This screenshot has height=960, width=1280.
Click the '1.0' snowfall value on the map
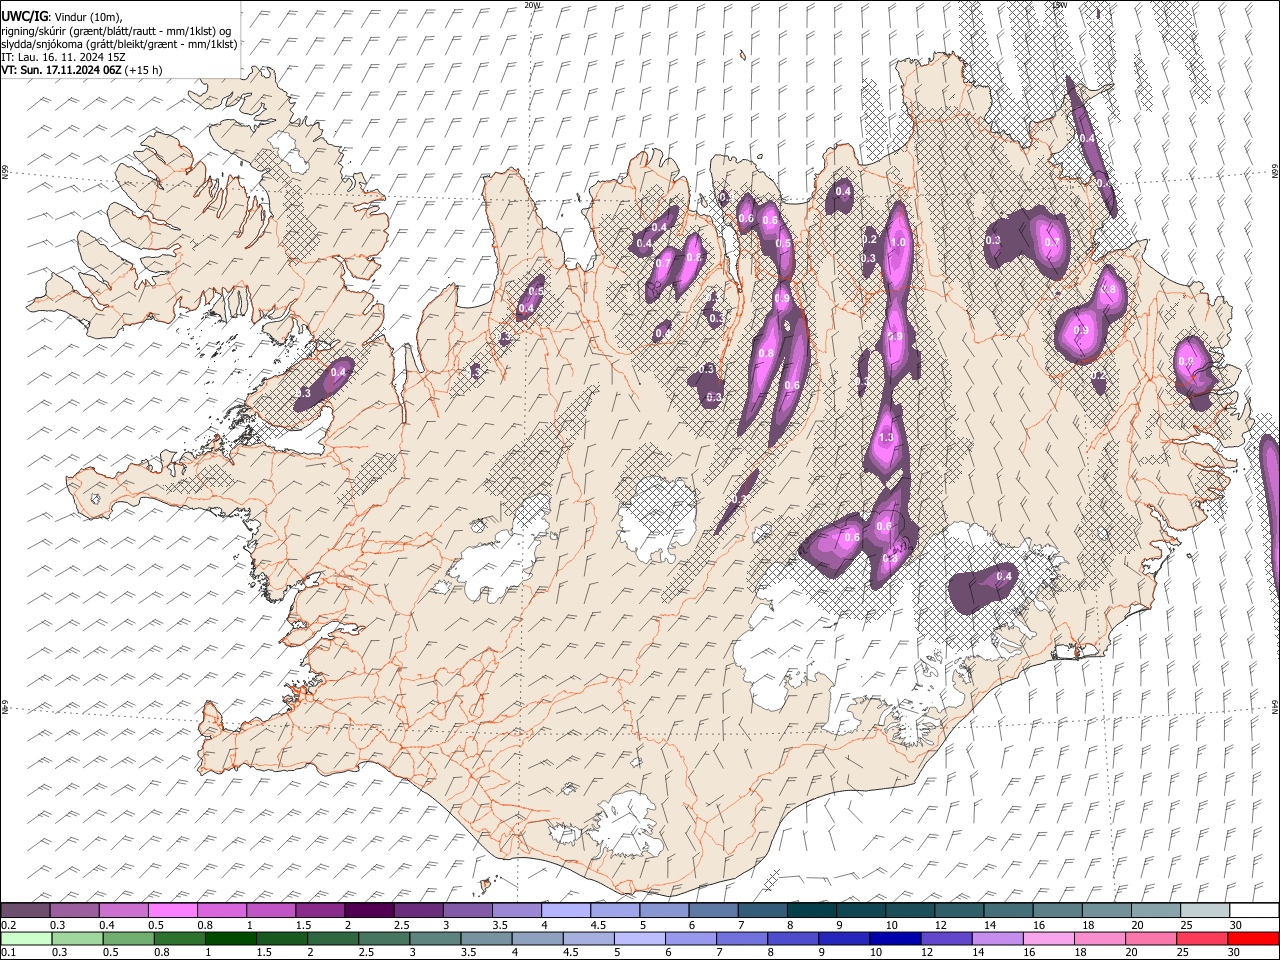coord(898,242)
